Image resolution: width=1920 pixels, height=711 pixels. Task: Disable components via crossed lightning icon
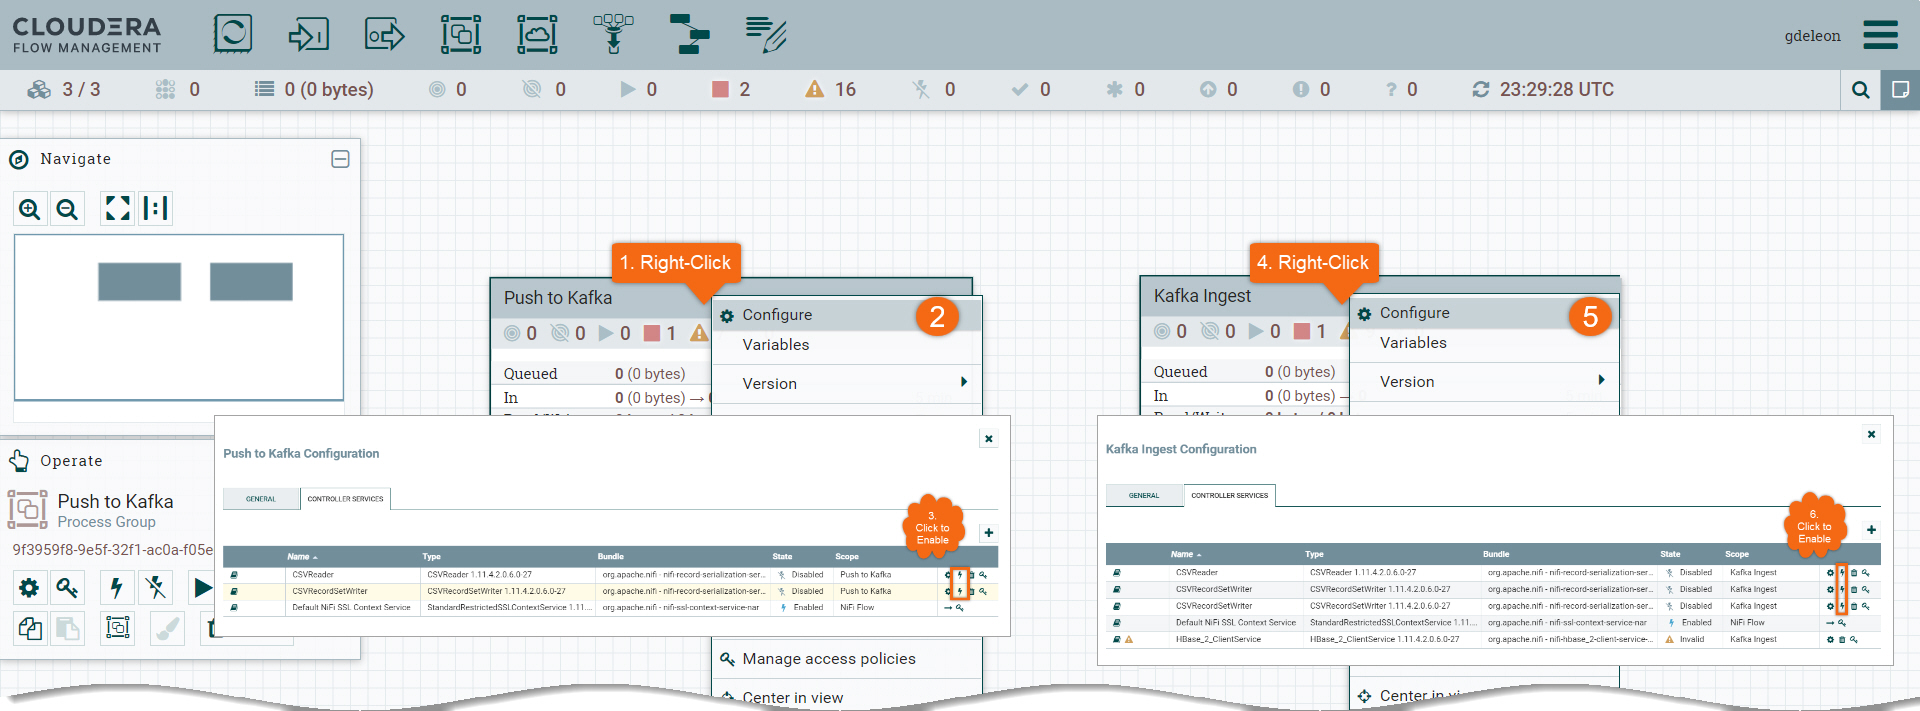pos(155,587)
